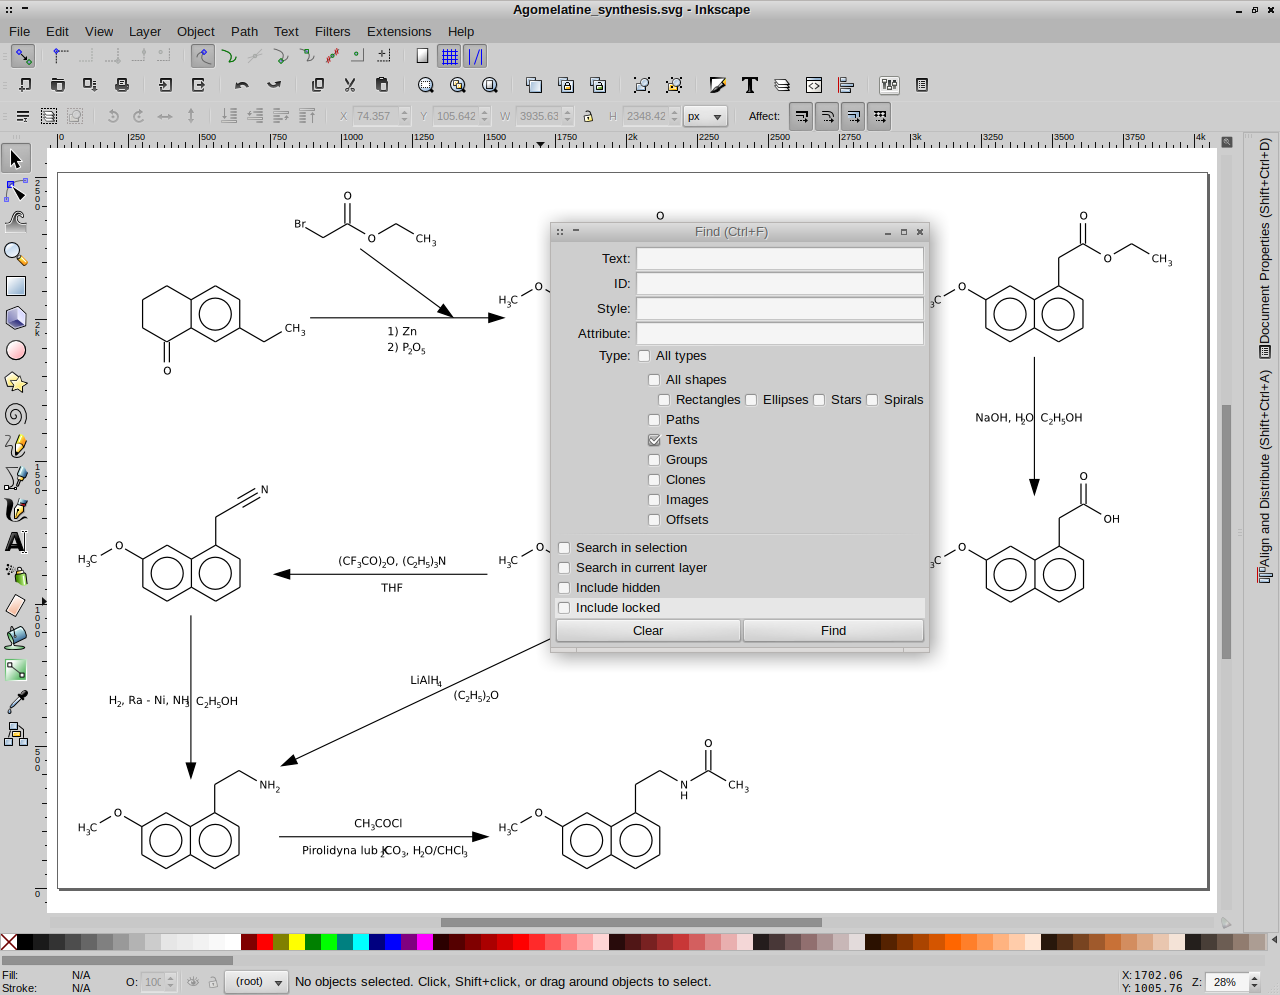Pick the yellow swatch in palette
1280x995 pixels.
tap(297, 942)
